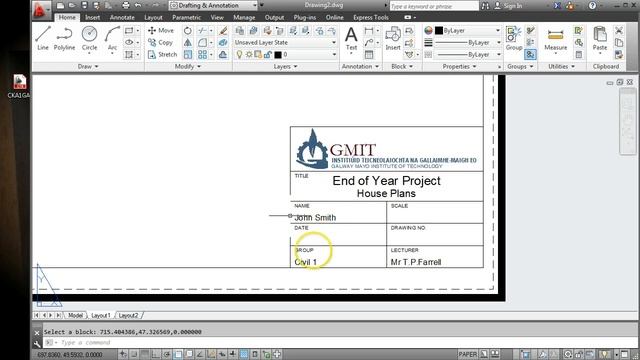
Task: Click the Table icon in Annotation panel
Action: [369, 54]
